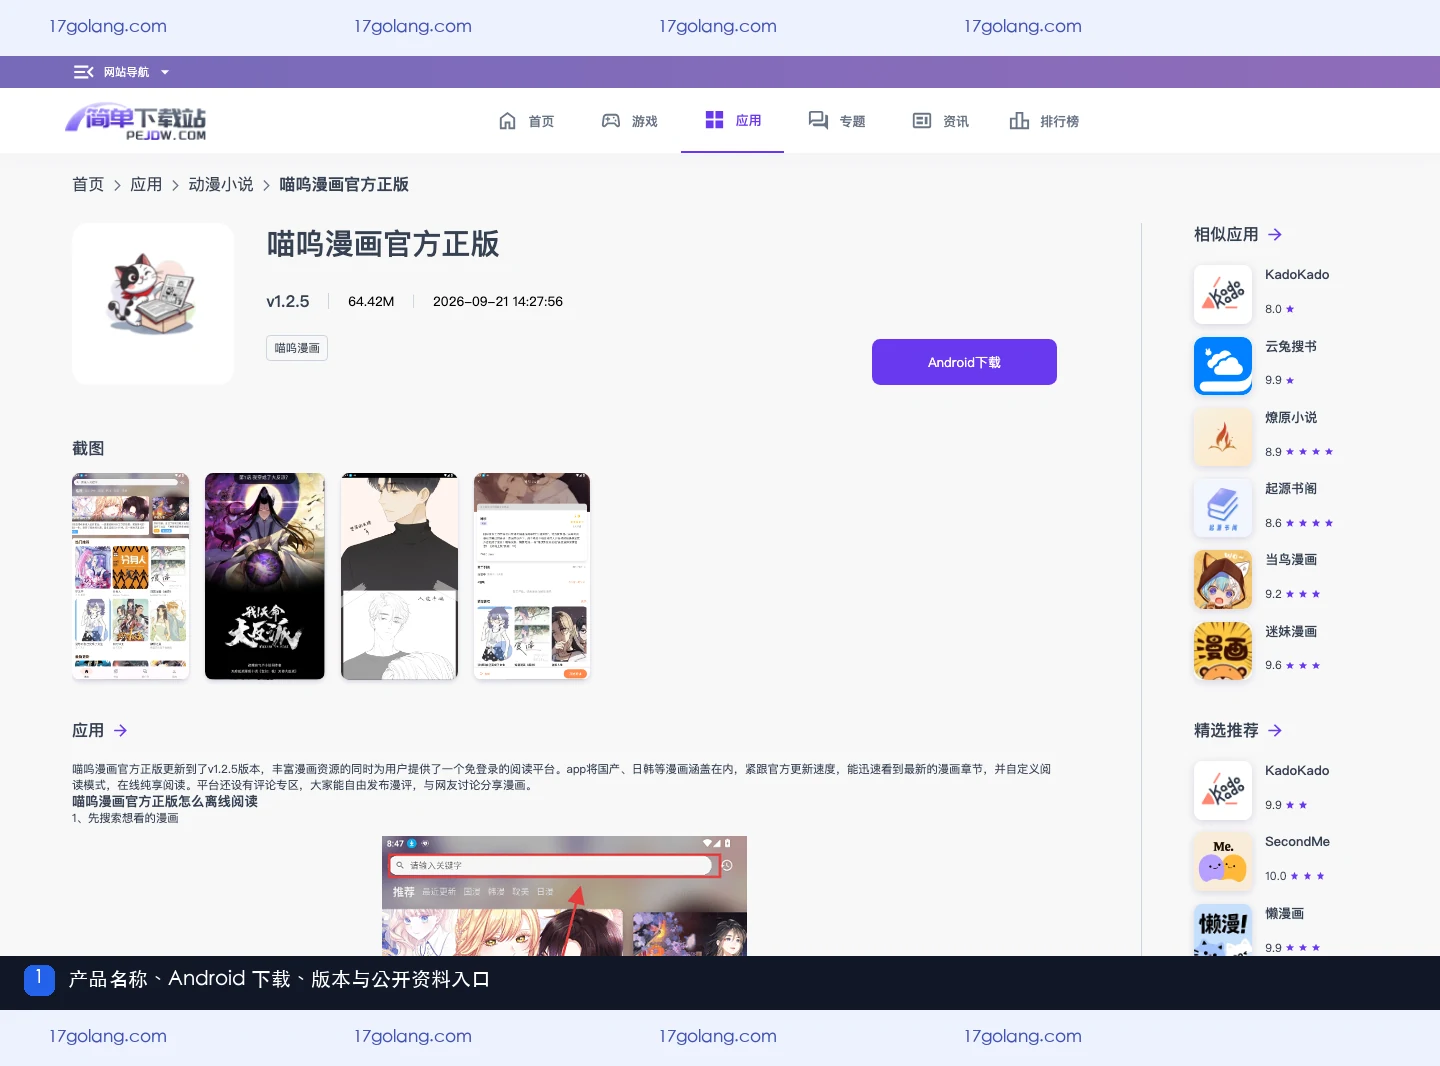The image size is (1440, 1066).
Task: Switch to the 资讯 news tab
Action: point(940,121)
